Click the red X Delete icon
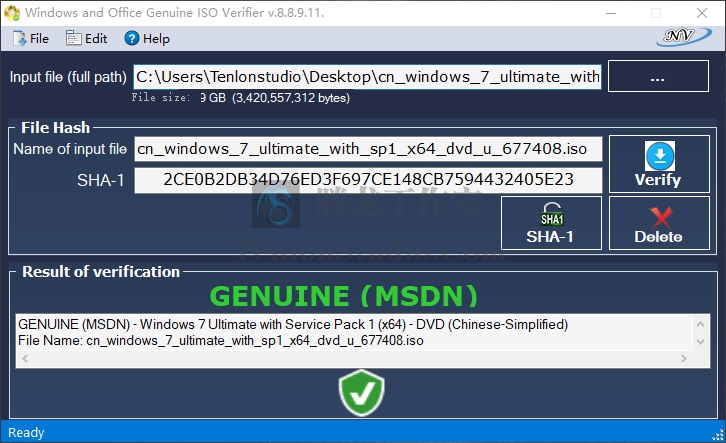This screenshot has height=443, width=726. point(661,217)
